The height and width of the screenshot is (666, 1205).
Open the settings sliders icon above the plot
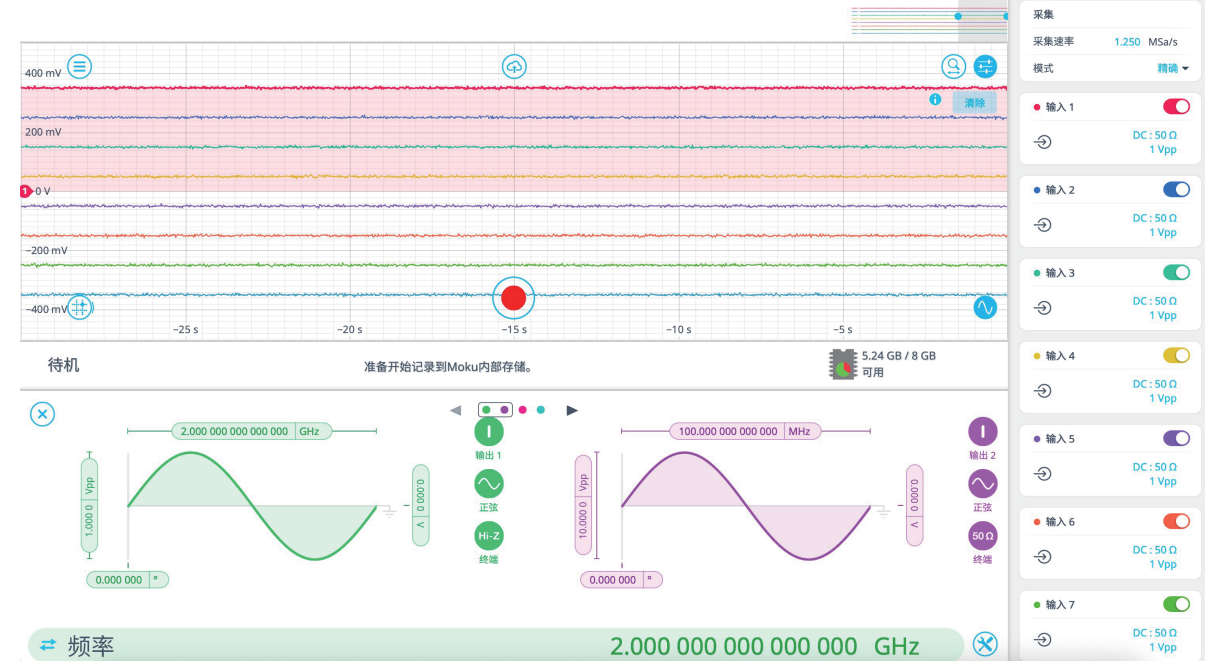tap(986, 67)
